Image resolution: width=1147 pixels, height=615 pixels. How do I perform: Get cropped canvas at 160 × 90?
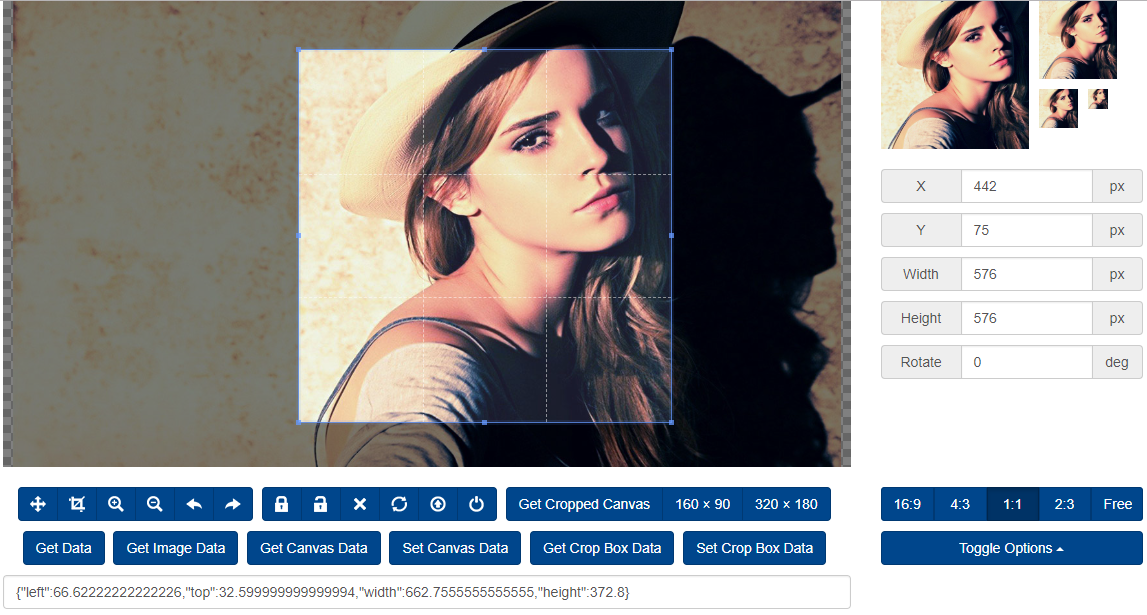[702, 504]
